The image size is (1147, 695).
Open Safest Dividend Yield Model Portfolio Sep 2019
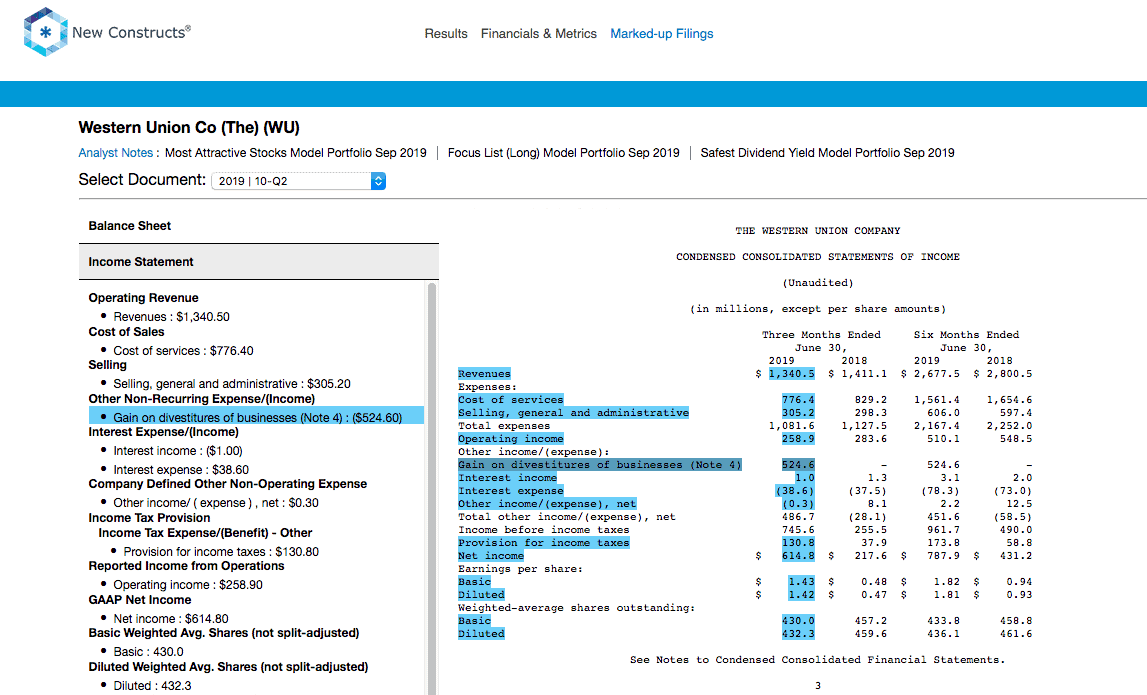coord(827,153)
